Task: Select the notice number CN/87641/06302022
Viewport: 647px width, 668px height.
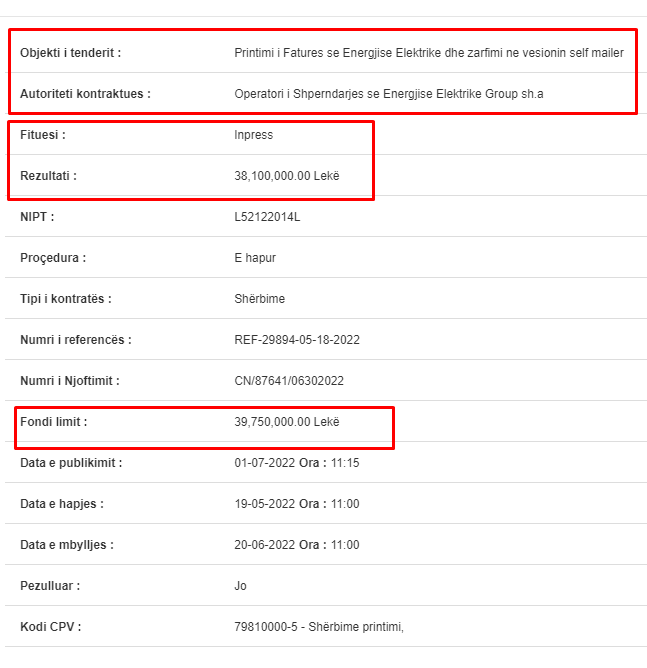Action: pos(289,381)
